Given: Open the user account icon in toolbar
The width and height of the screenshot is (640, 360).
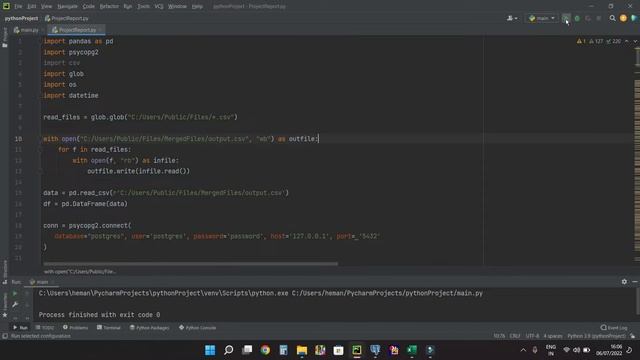Looking at the screenshot, I should tap(510, 18).
